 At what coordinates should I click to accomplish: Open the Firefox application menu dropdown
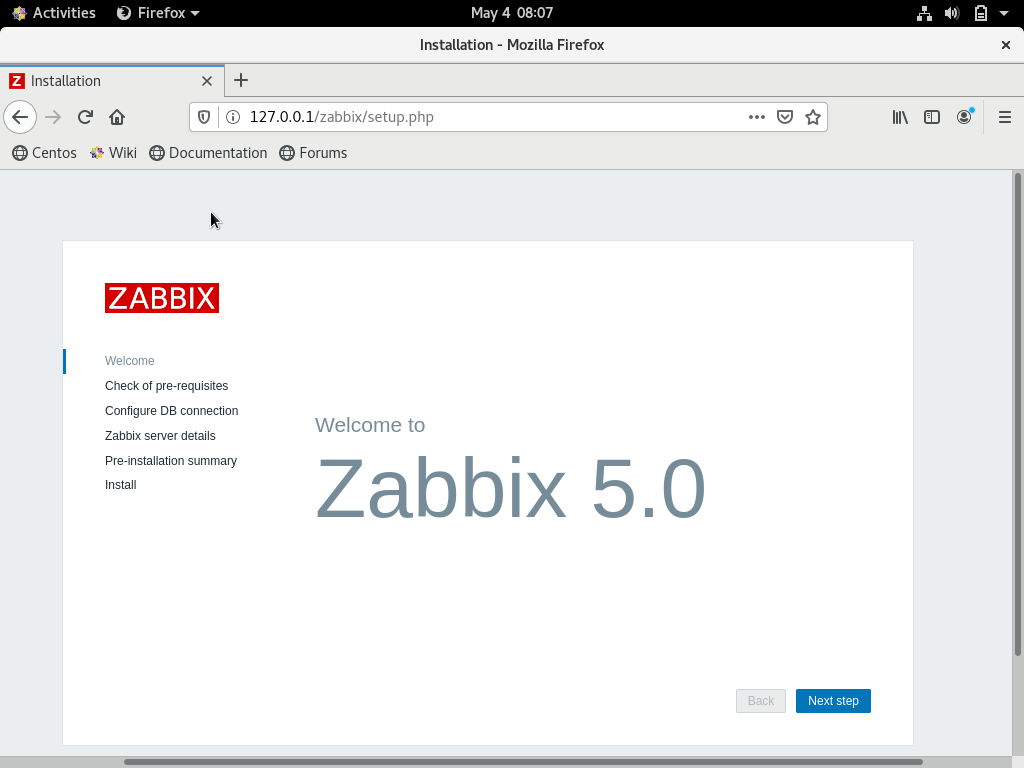pyautogui.click(x=157, y=13)
